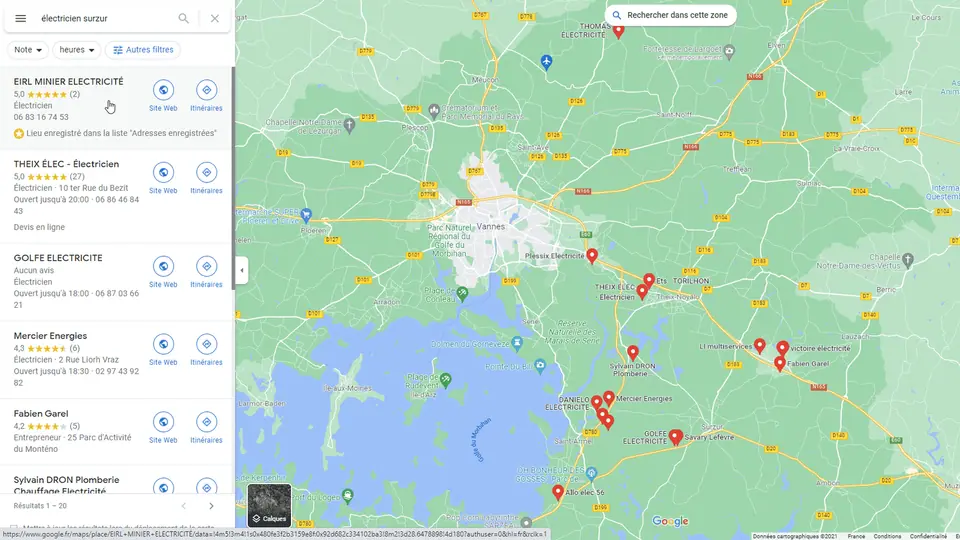The image size is (960, 540).
Task: Select THEIX ÉLEC - Électricien result title
Action: pos(66,164)
